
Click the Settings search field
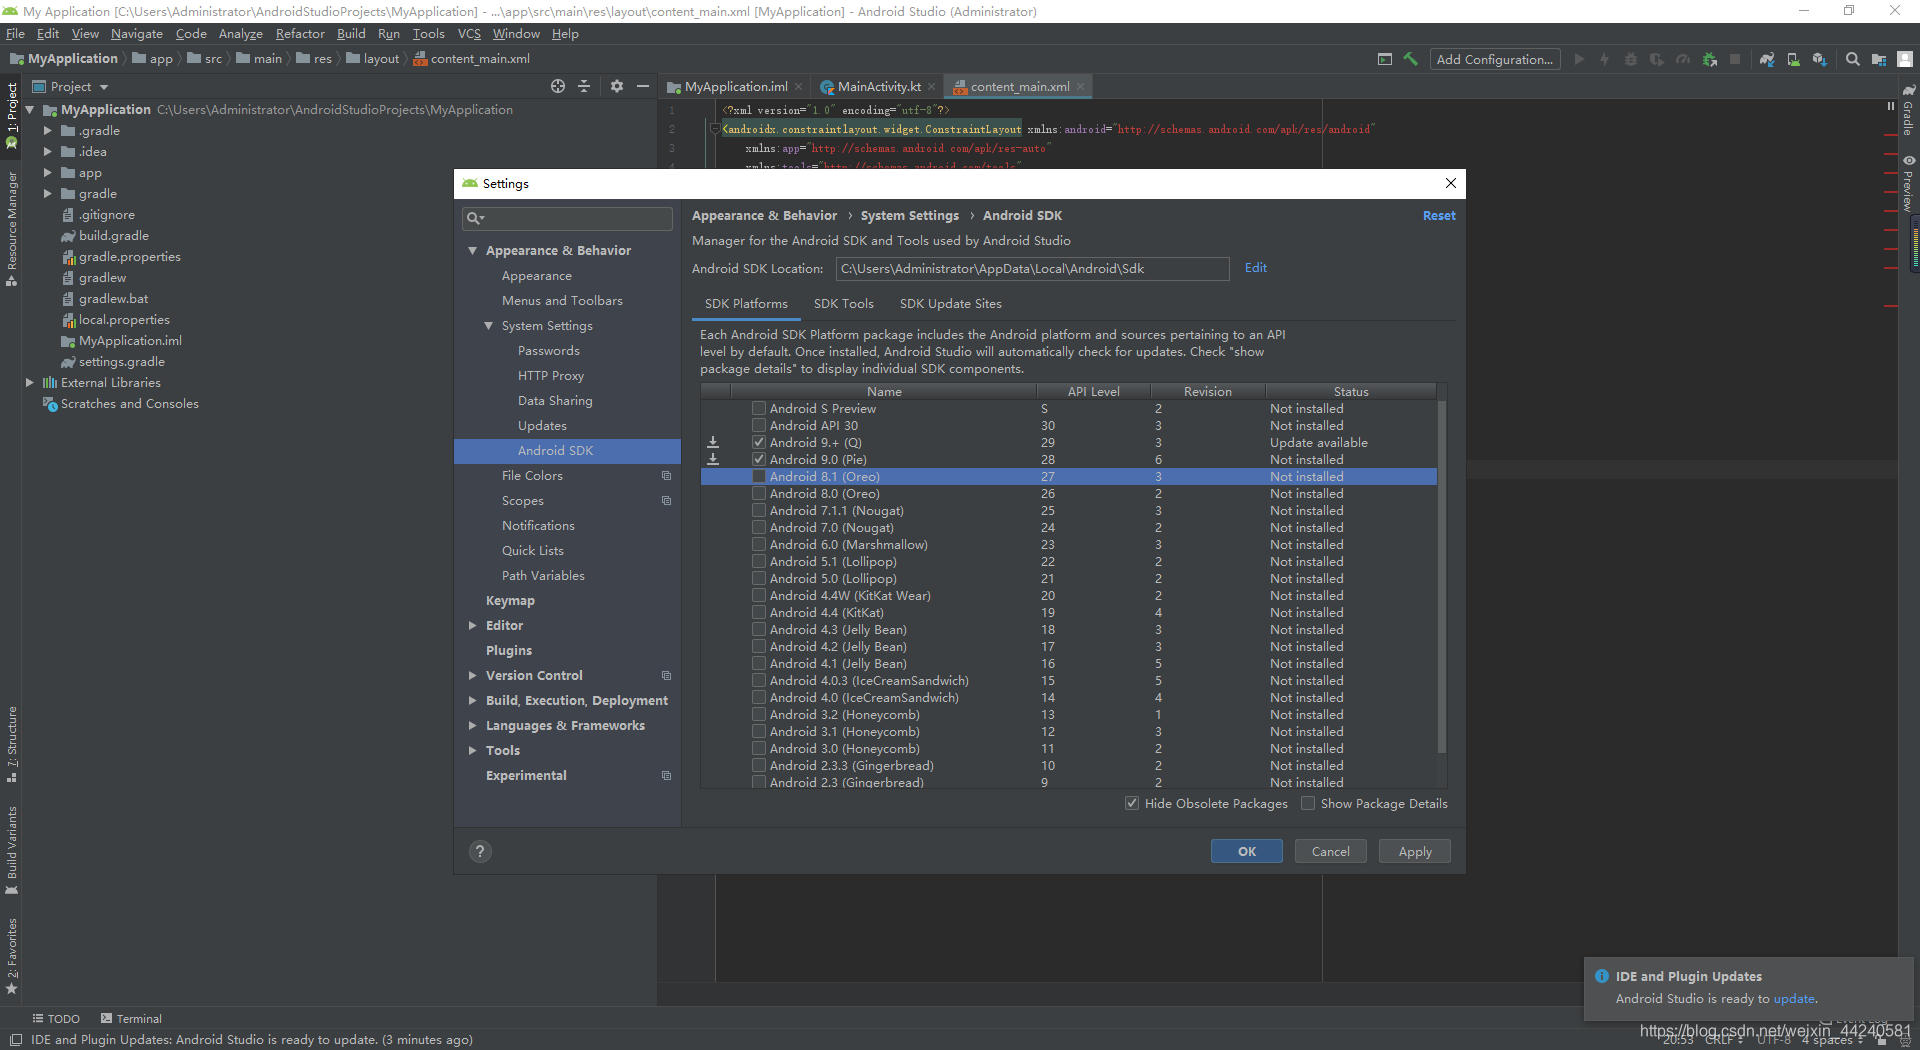click(567, 218)
